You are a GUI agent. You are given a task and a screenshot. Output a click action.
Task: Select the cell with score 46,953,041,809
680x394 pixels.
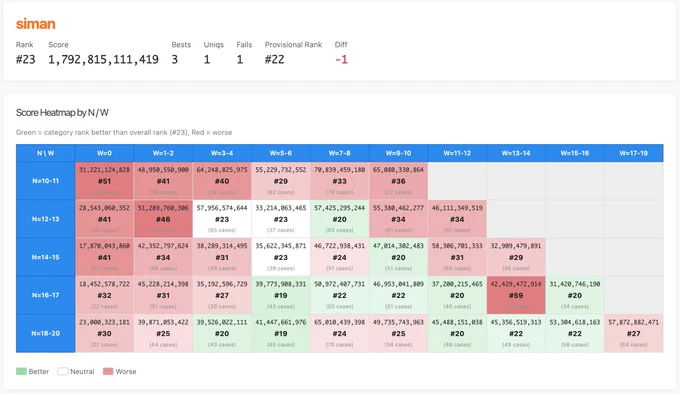[x=399, y=295]
